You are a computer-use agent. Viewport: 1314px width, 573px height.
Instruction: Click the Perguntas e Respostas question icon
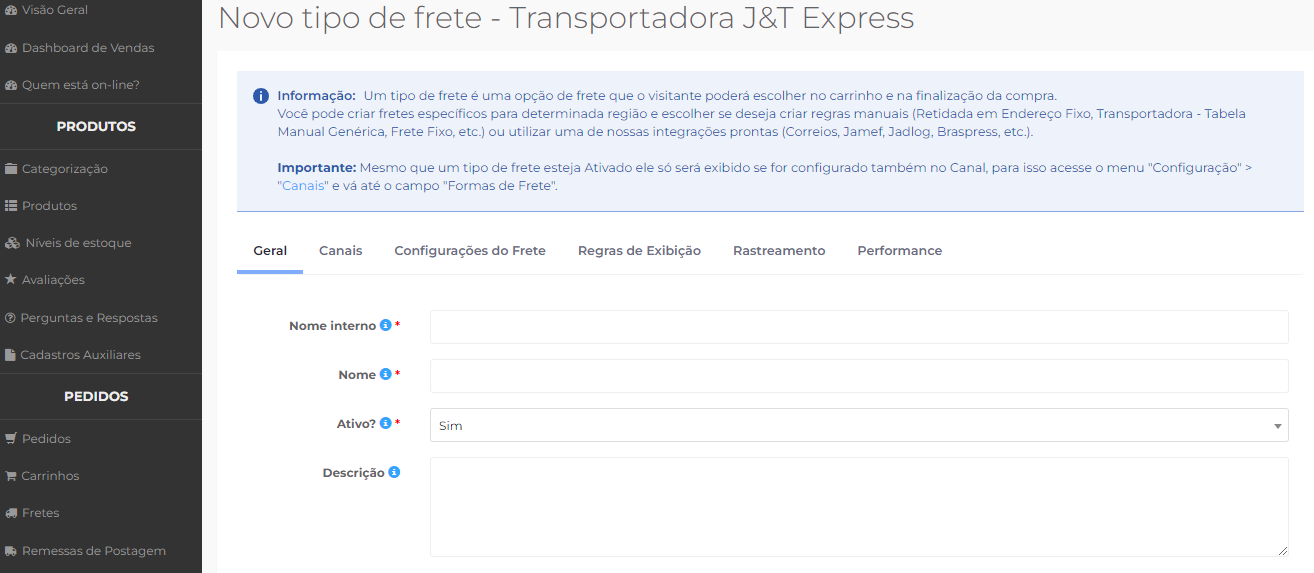(x=11, y=318)
